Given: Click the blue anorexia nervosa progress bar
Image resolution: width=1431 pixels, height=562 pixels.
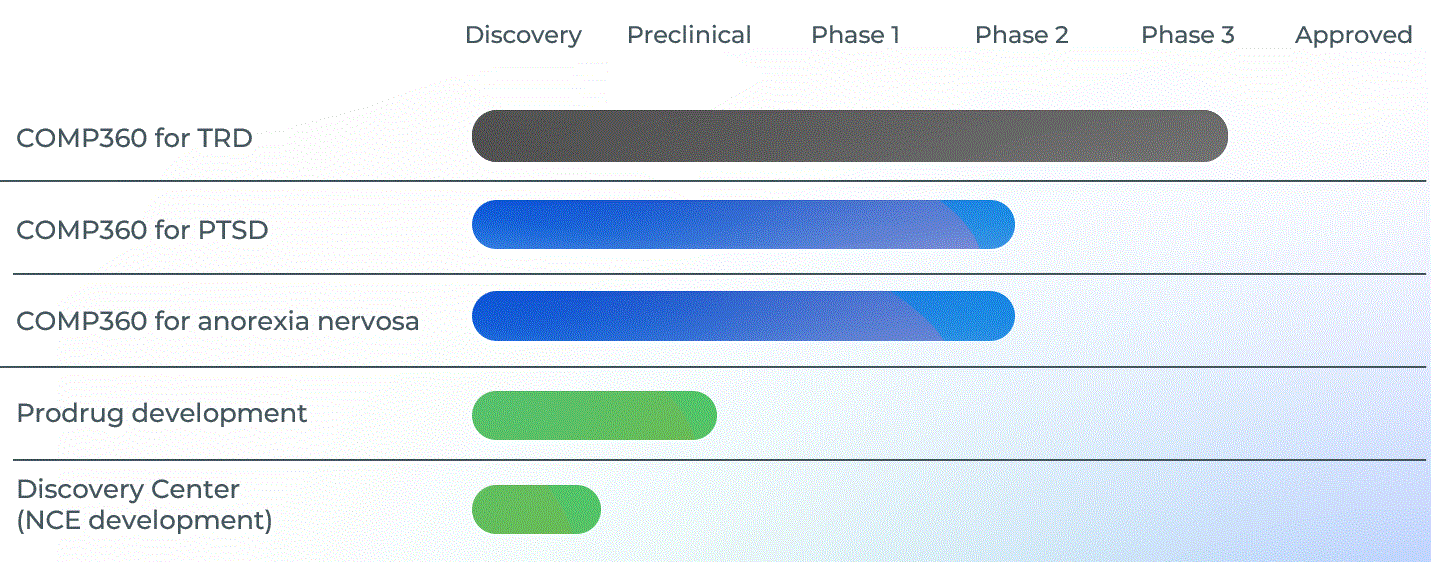Looking at the screenshot, I should 743,316.
